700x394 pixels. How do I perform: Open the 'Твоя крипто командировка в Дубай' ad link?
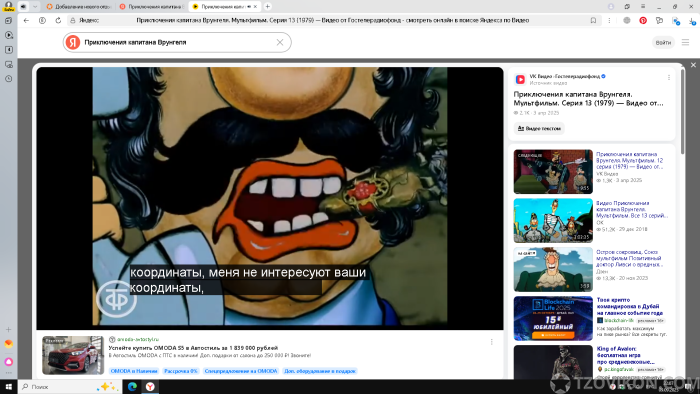coord(629,307)
